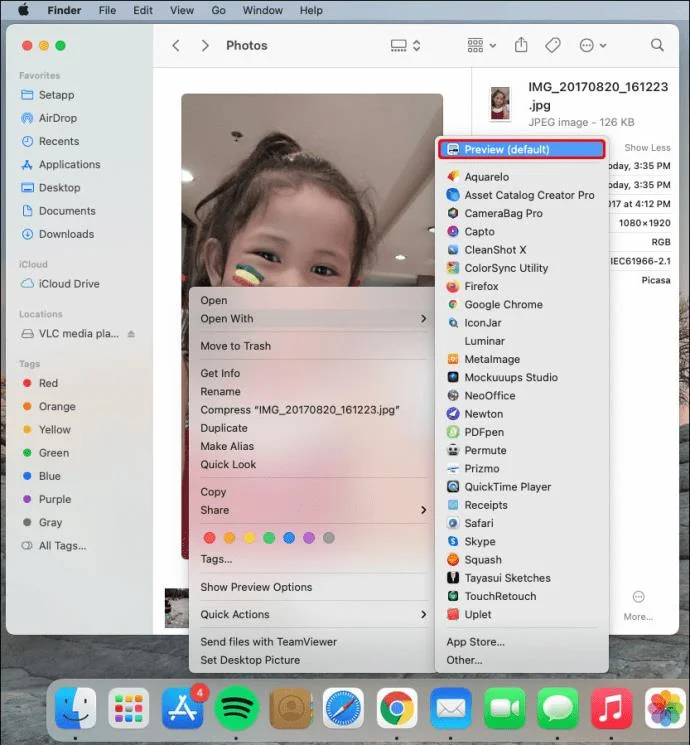
Task: Open Safari from the Dock
Action: tap(343, 708)
